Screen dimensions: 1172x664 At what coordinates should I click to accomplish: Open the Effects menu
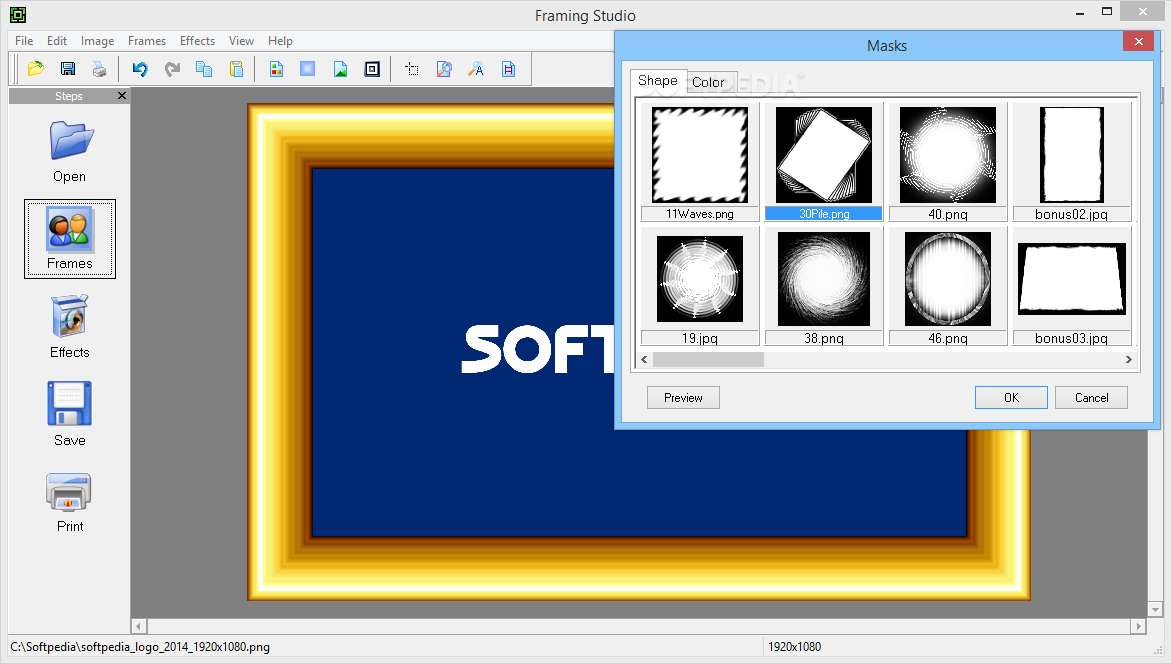pyautogui.click(x=197, y=41)
